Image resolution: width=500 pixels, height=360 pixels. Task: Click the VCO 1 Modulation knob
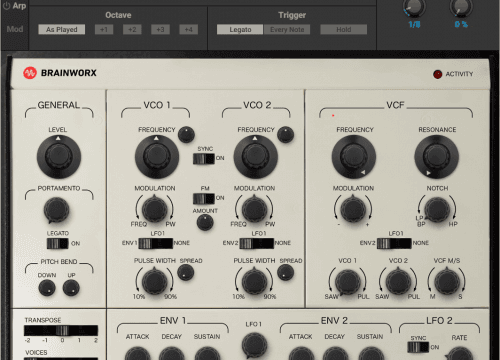coord(154,209)
